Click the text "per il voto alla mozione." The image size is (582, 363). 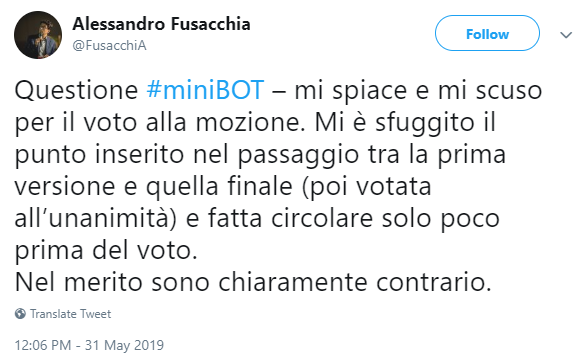pyautogui.click(x=160, y=123)
